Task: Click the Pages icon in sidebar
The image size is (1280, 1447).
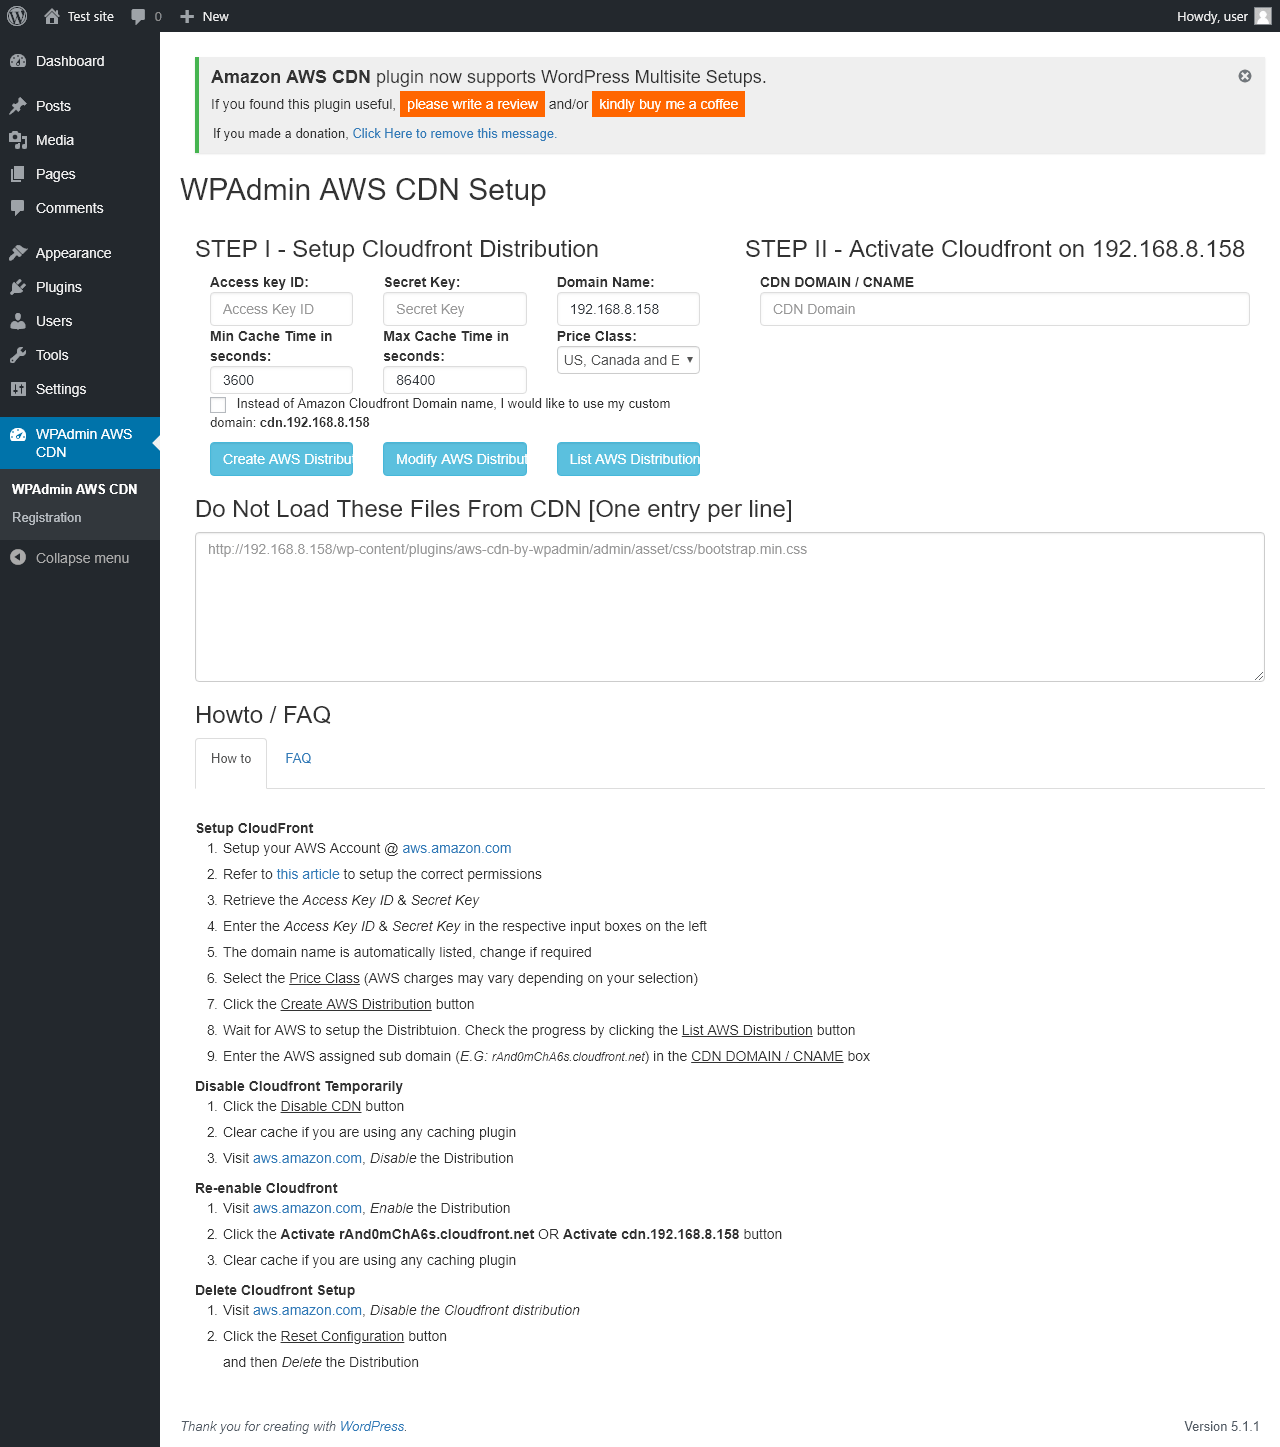Action: click(18, 174)
